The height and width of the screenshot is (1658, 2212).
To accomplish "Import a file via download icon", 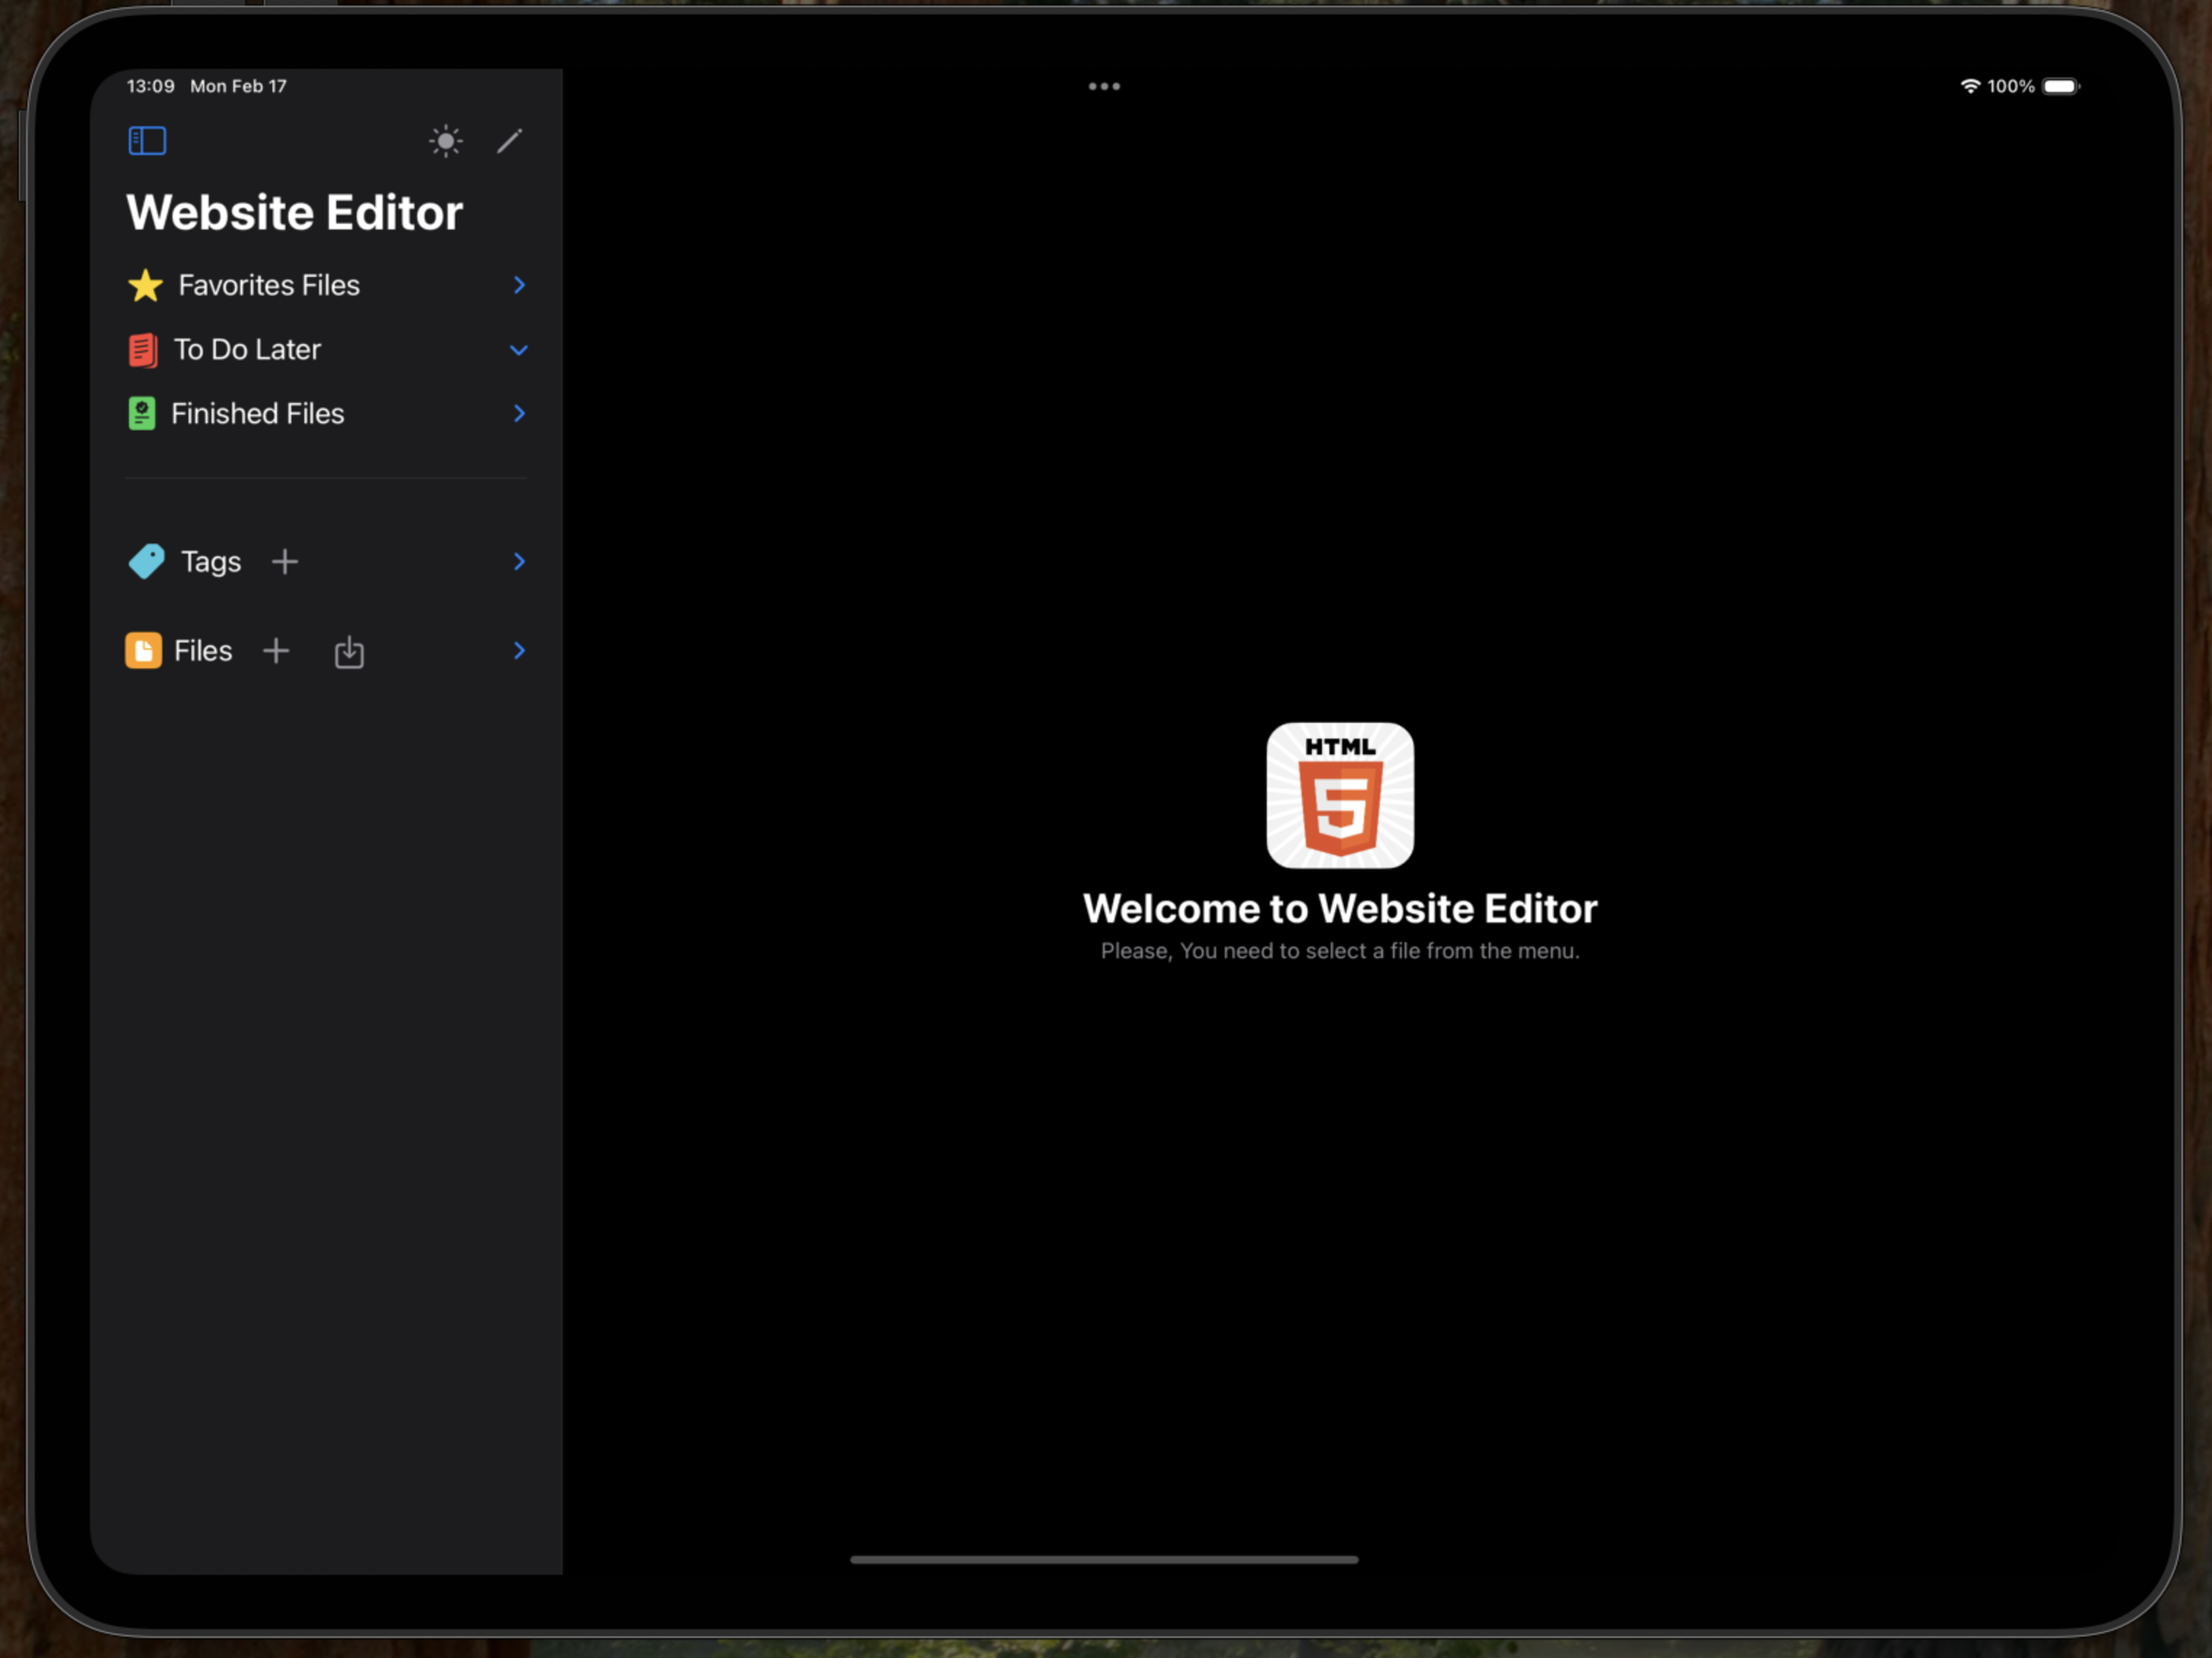I will 349,652.
